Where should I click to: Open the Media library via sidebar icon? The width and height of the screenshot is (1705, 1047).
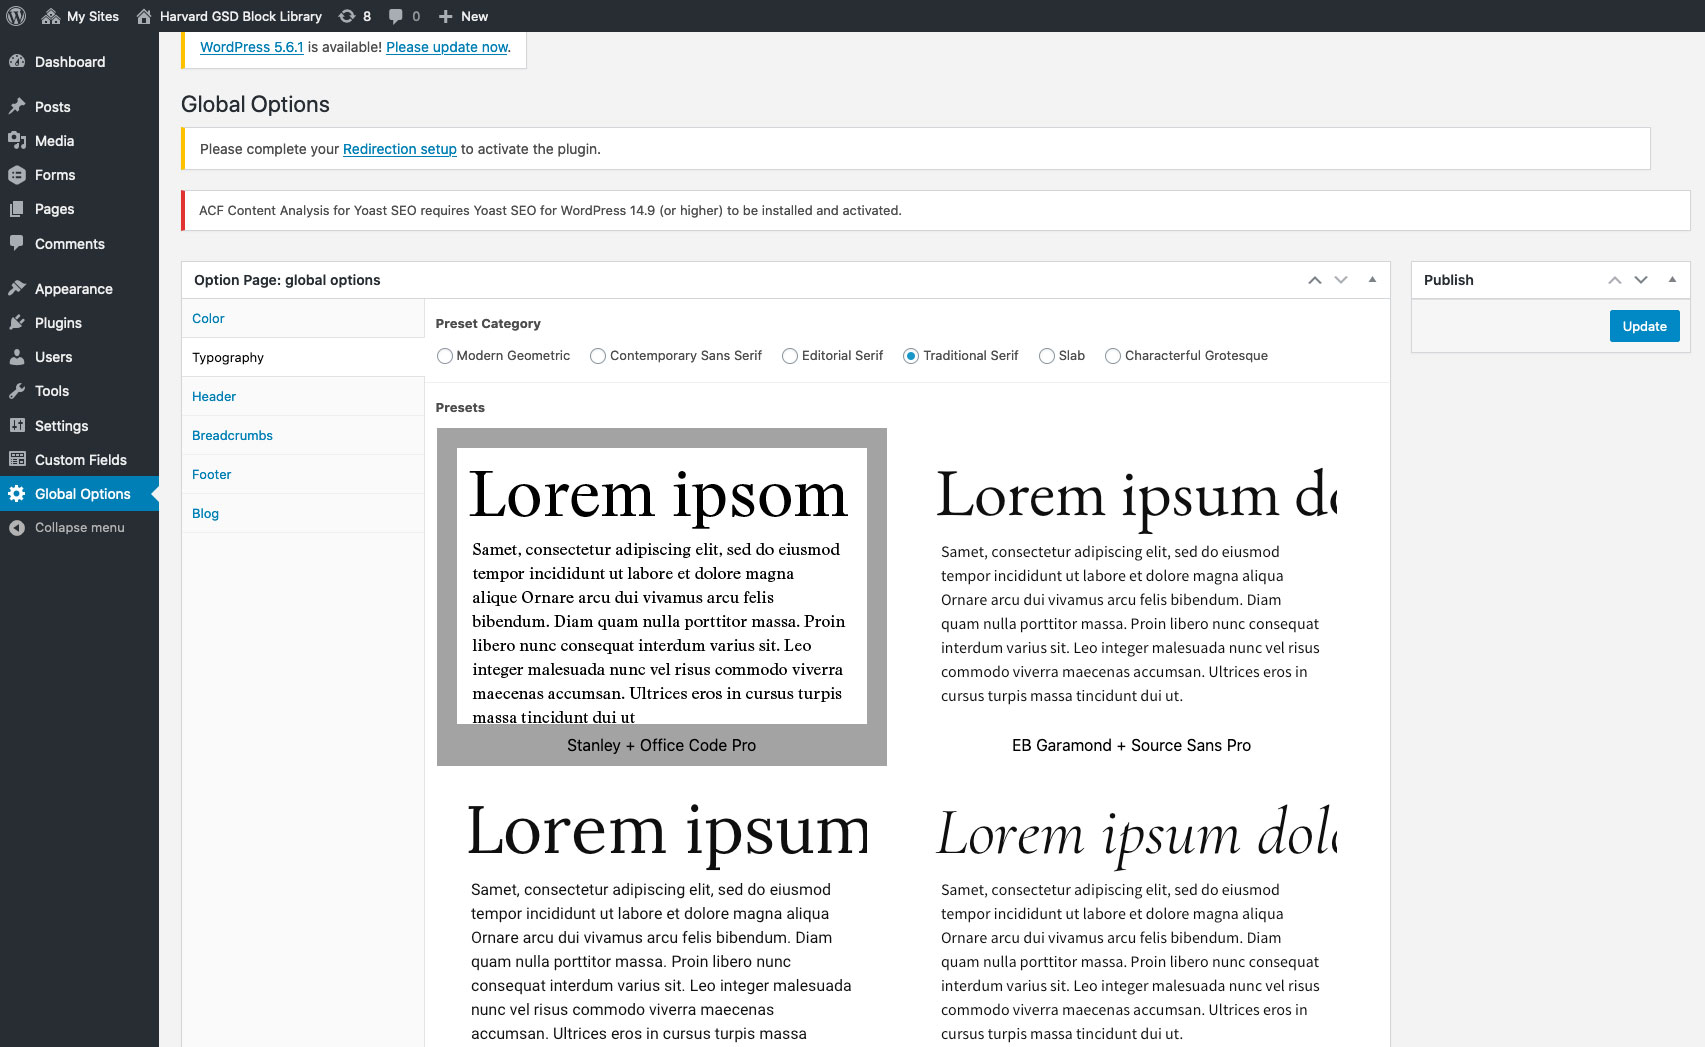pos(18,141)
